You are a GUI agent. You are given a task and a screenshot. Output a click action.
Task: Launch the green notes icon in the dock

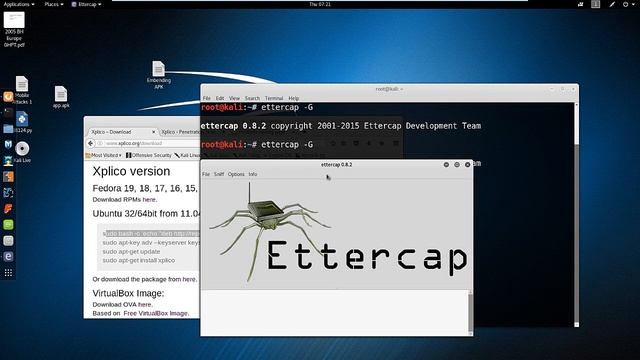8,224
